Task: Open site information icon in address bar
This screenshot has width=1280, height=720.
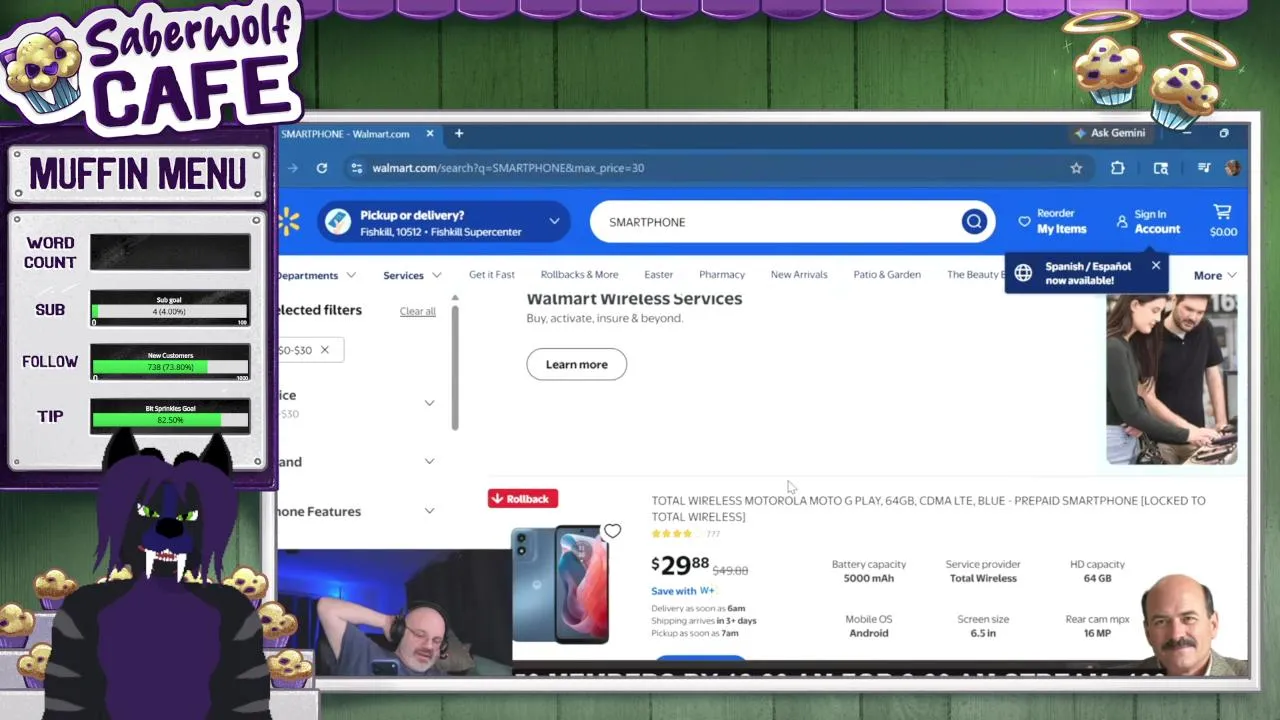Action: 357,168
